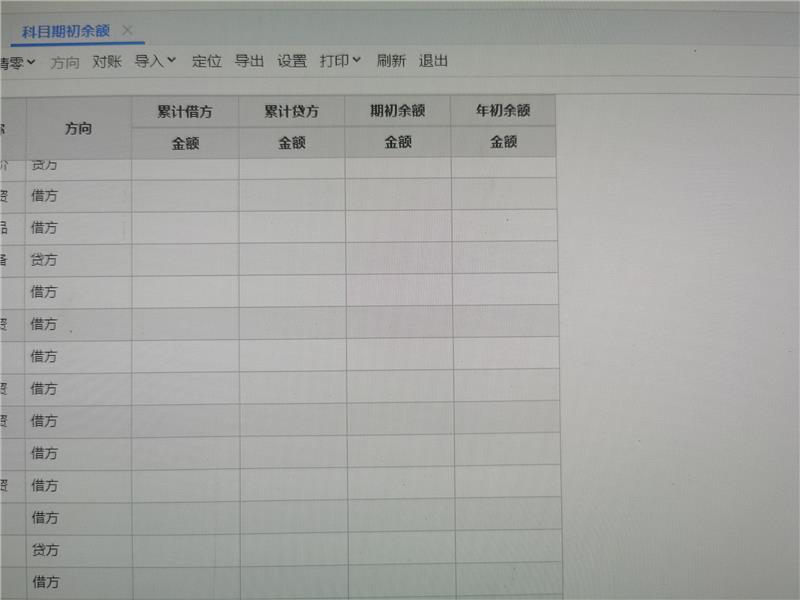Open 设置 from the toolbar
This screenshot has width=800, height=600.
tap(292, 61)
